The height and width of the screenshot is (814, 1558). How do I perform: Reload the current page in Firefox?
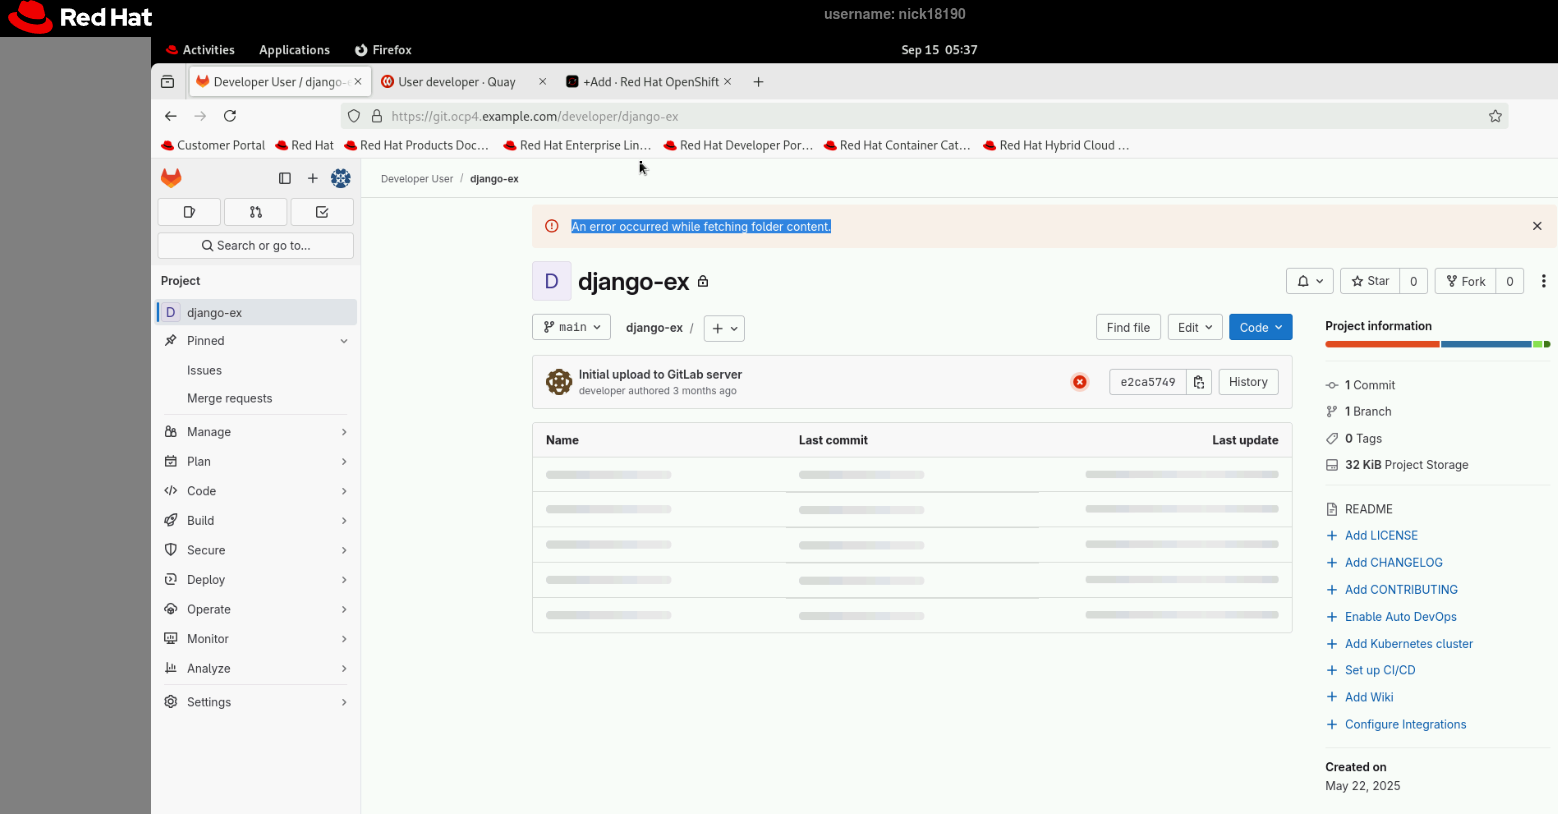click(230, 116)
